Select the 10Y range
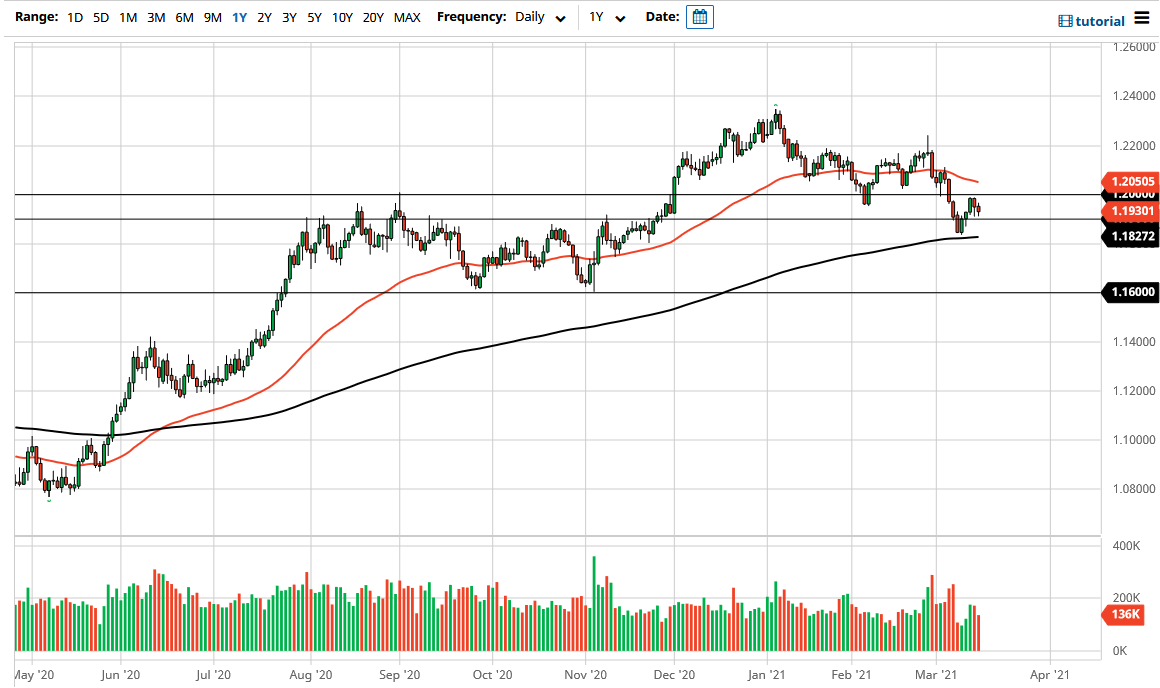Screen dimensions: 1160x688 point(341,17)
